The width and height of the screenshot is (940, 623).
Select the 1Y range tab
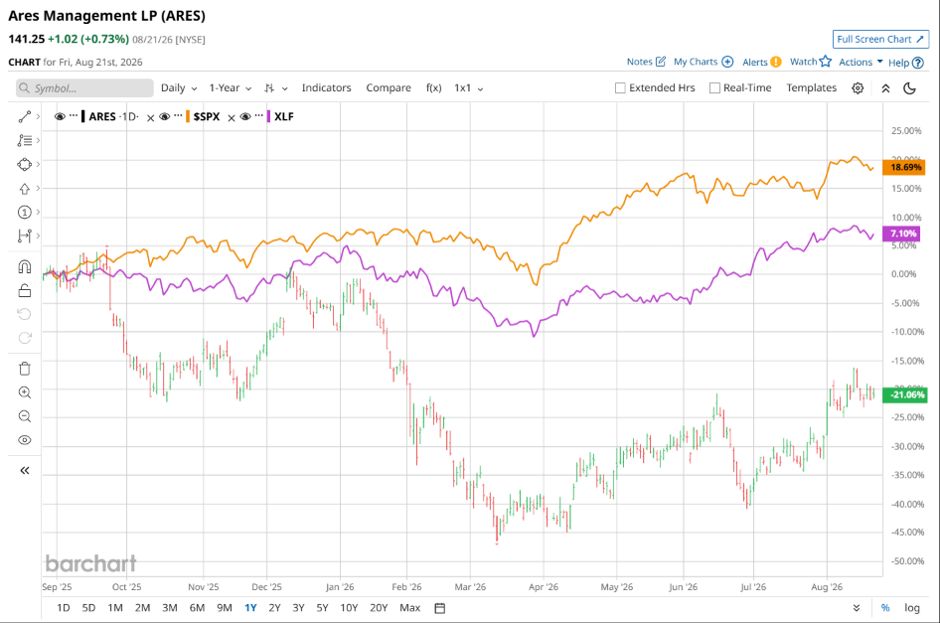point(251,608)
